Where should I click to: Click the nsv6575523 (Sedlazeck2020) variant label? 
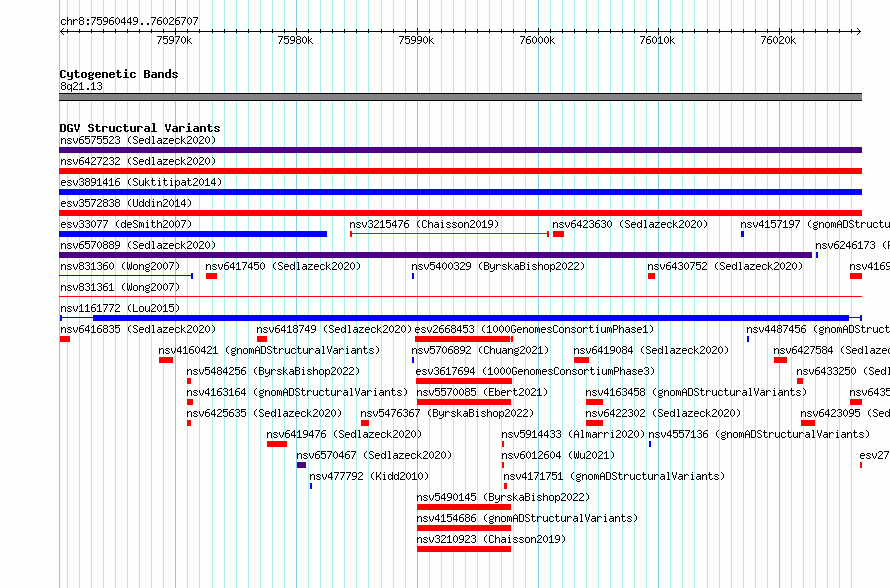[x=138, y=140]
